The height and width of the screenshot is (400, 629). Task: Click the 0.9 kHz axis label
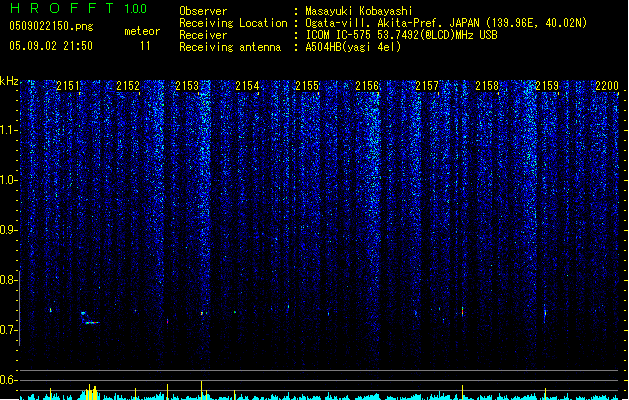point(8,230)
